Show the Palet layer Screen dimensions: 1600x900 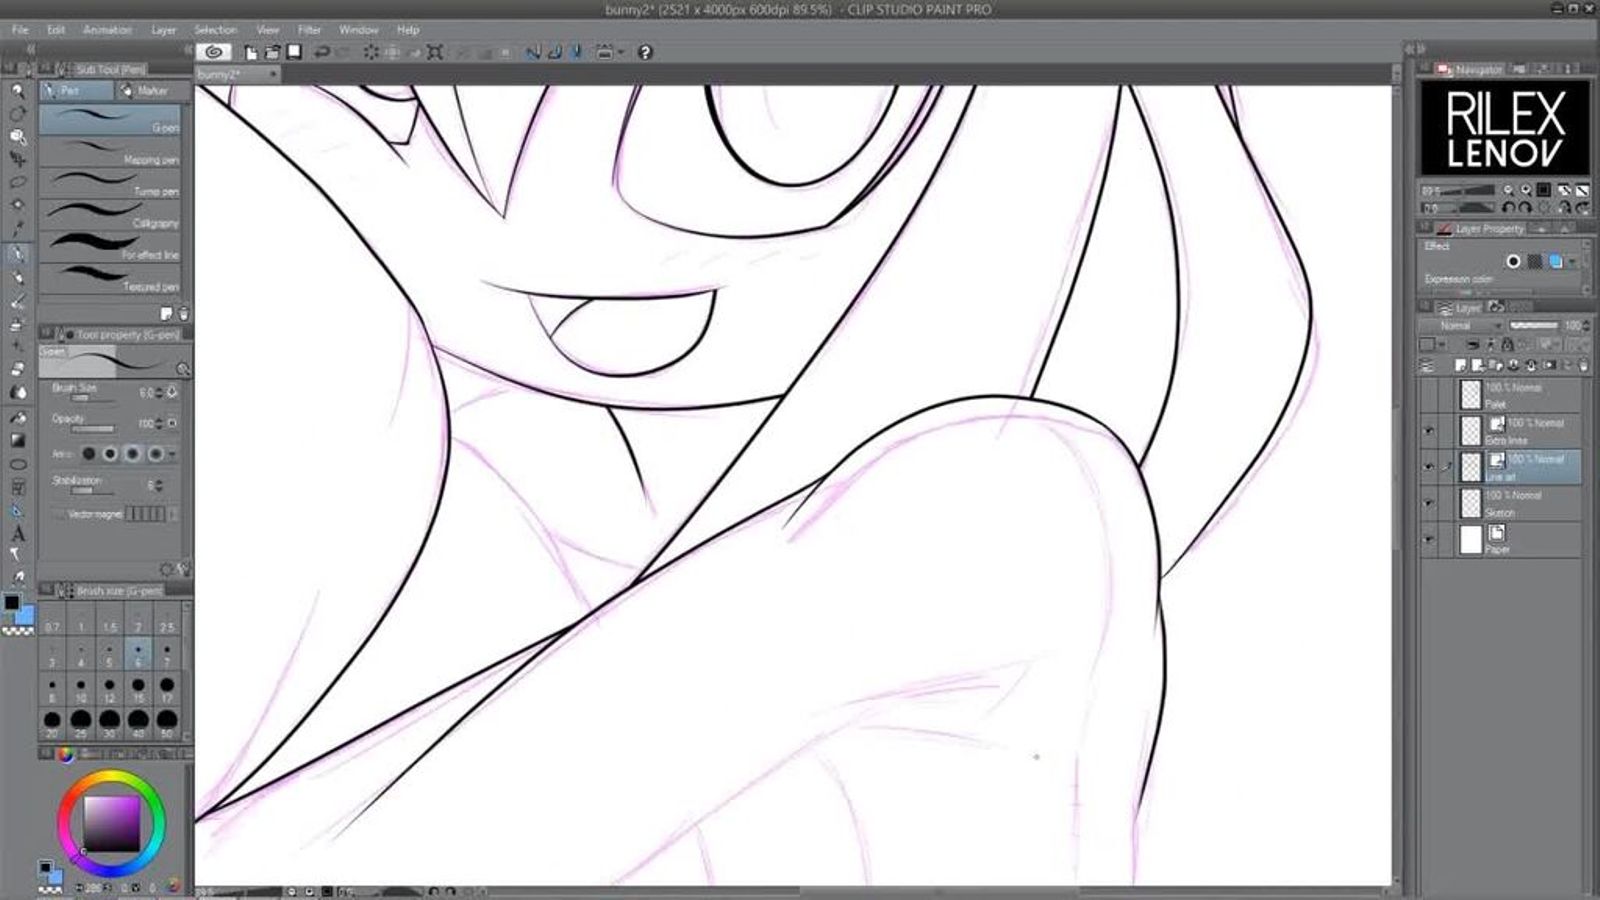(x=1428, y=395)
